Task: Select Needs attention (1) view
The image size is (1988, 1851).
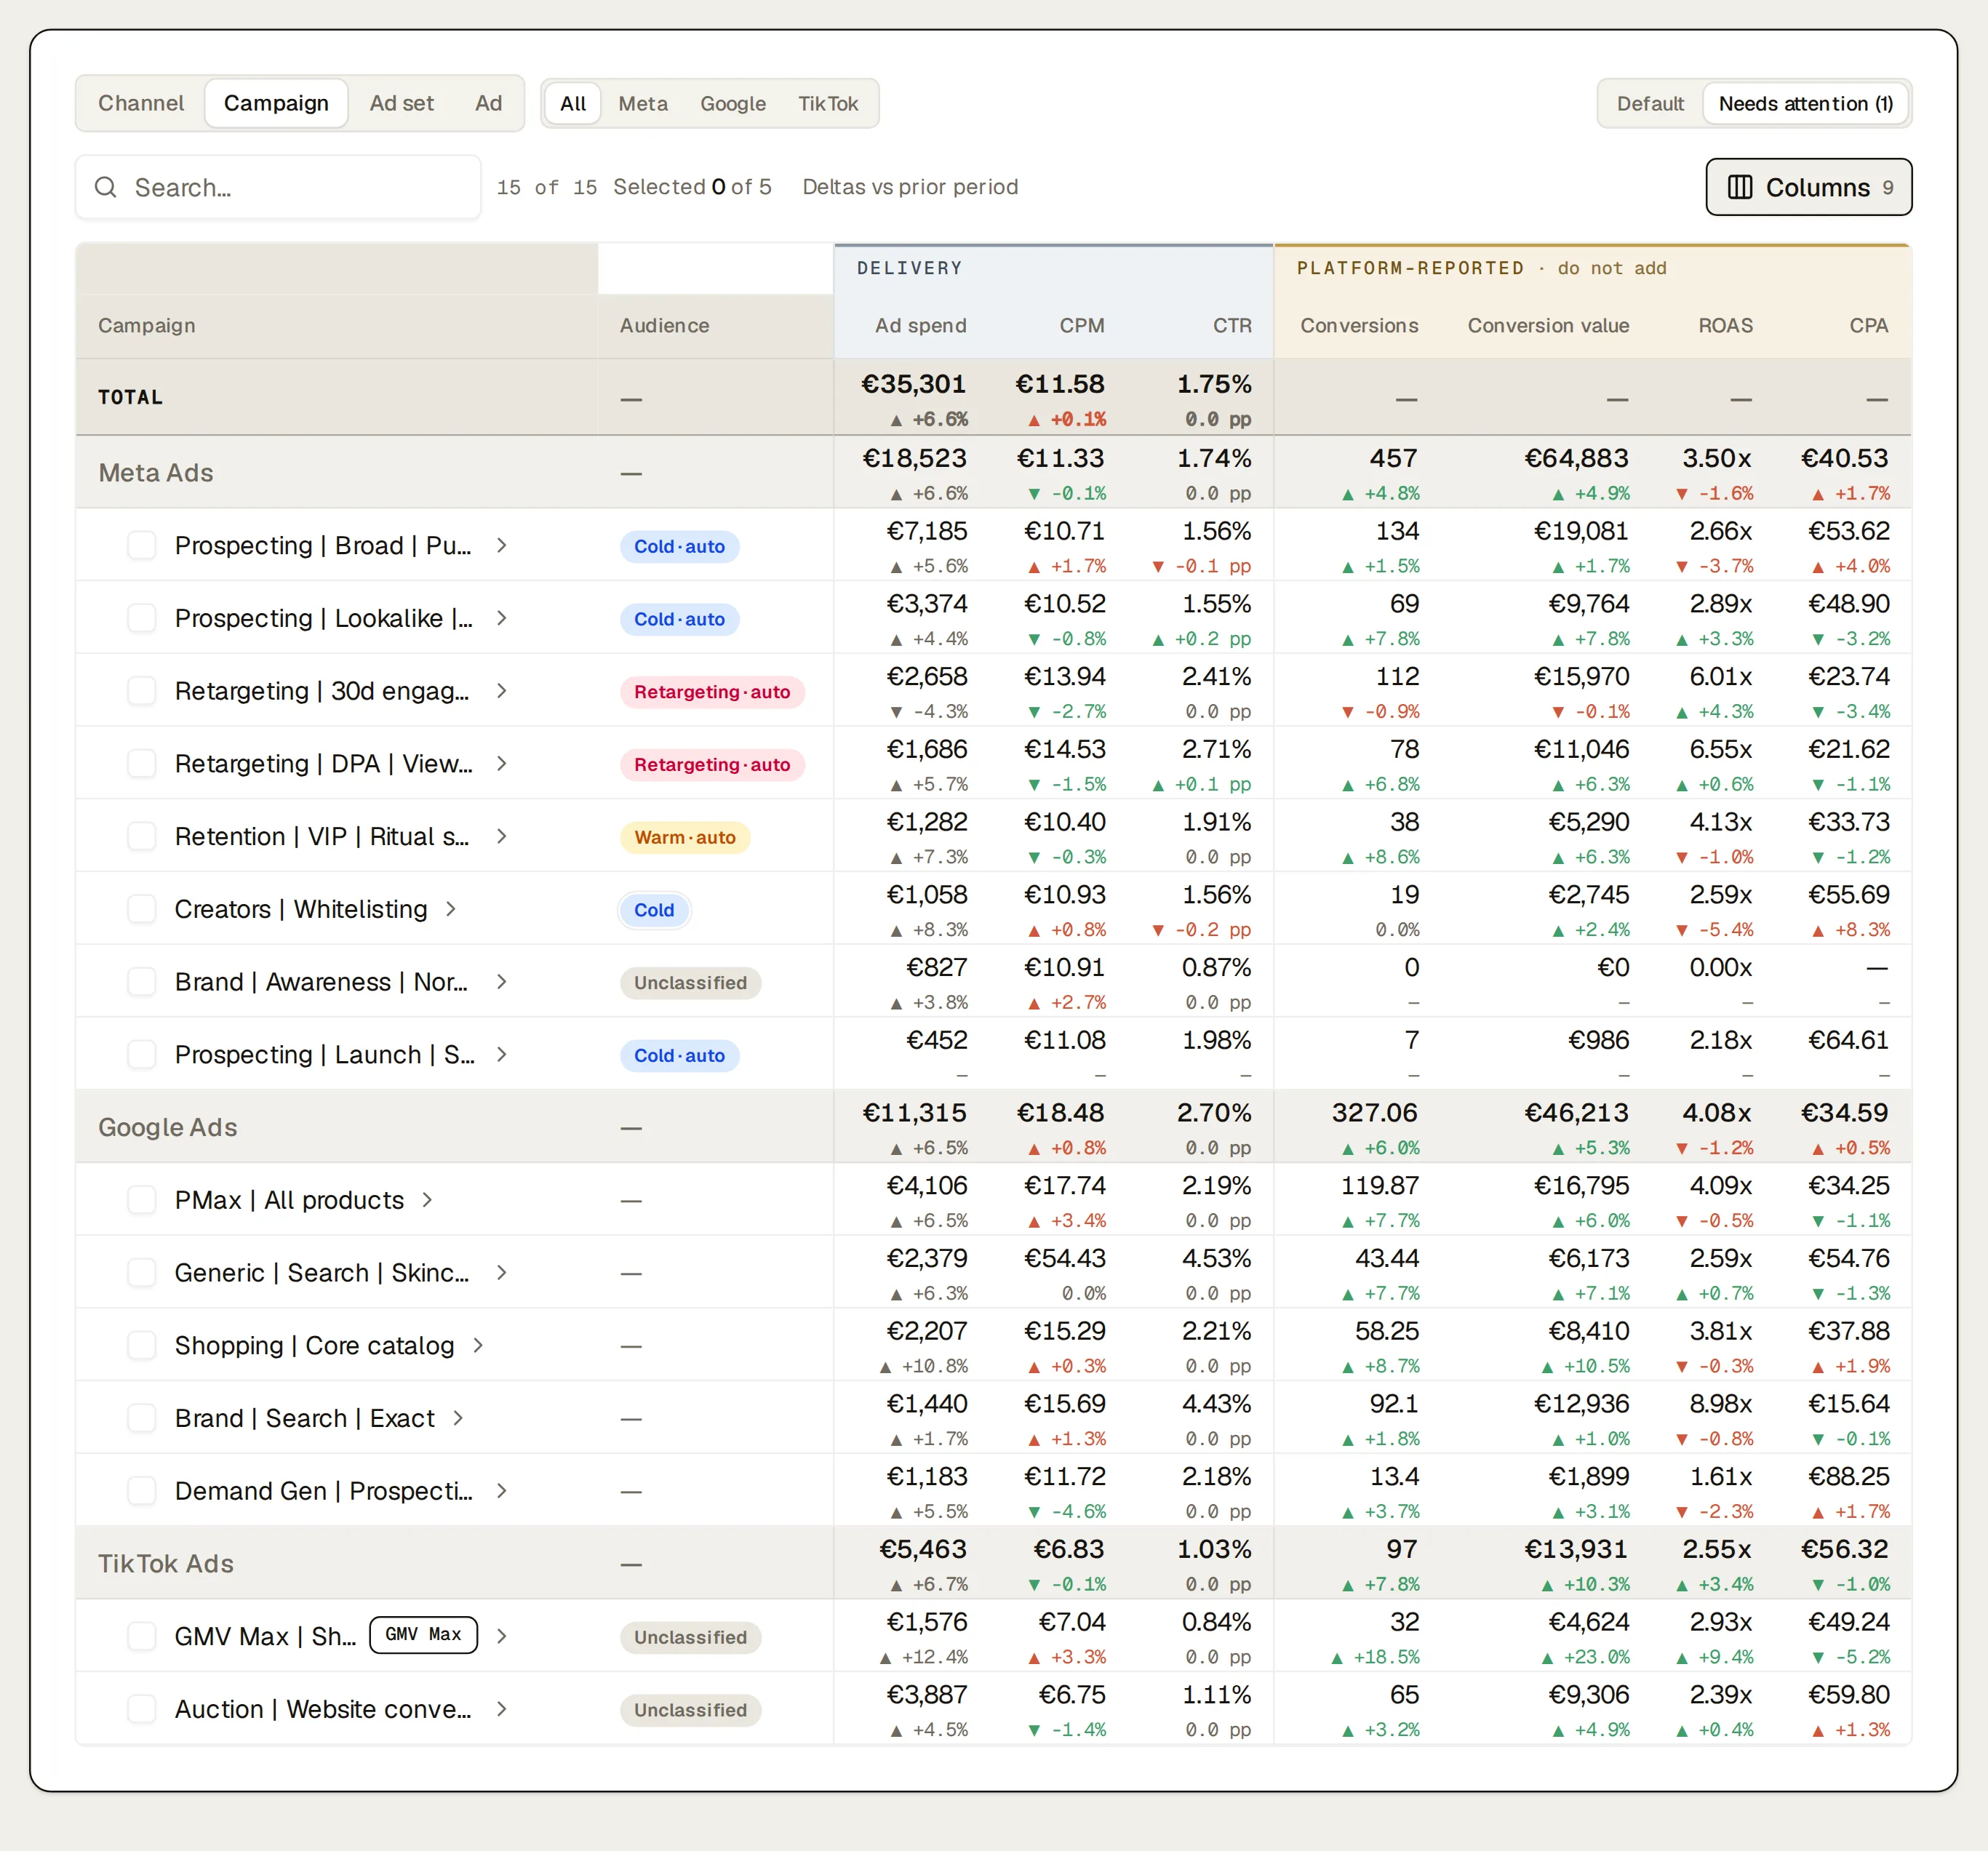Action: (1805, 103)
